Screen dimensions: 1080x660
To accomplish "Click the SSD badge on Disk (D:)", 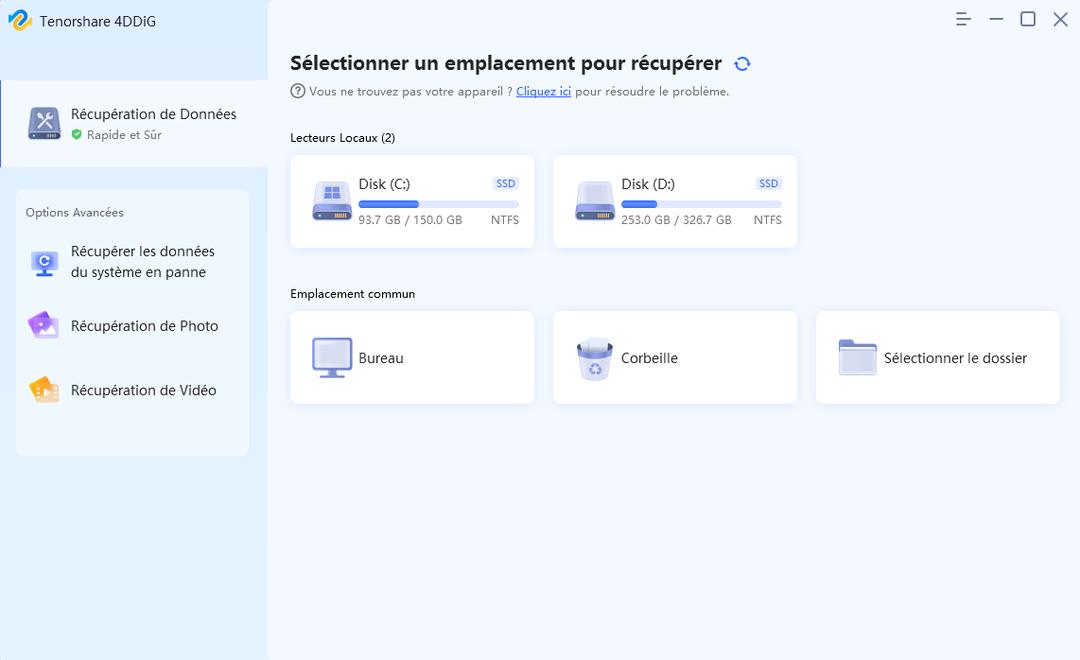I will pyautogui.click(x=769, y=183).
